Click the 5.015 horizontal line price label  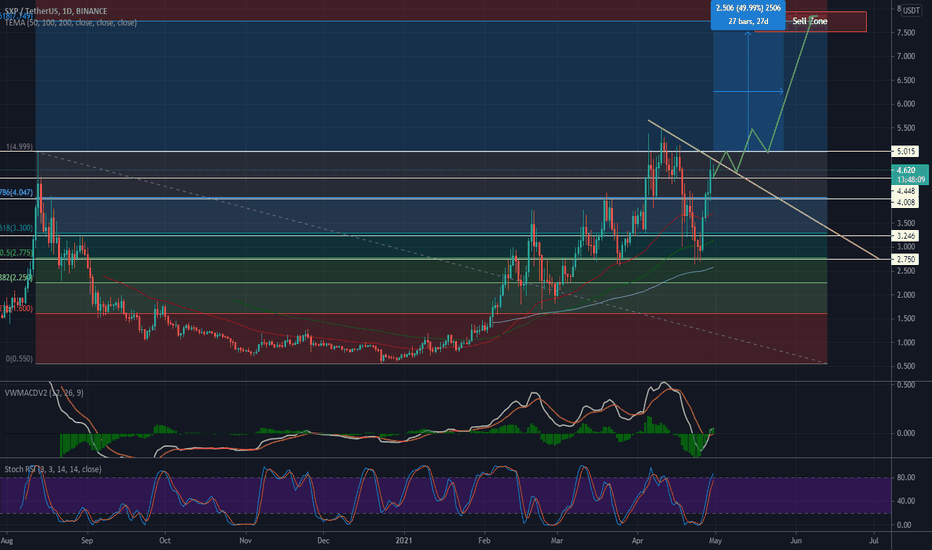point(905,152)
